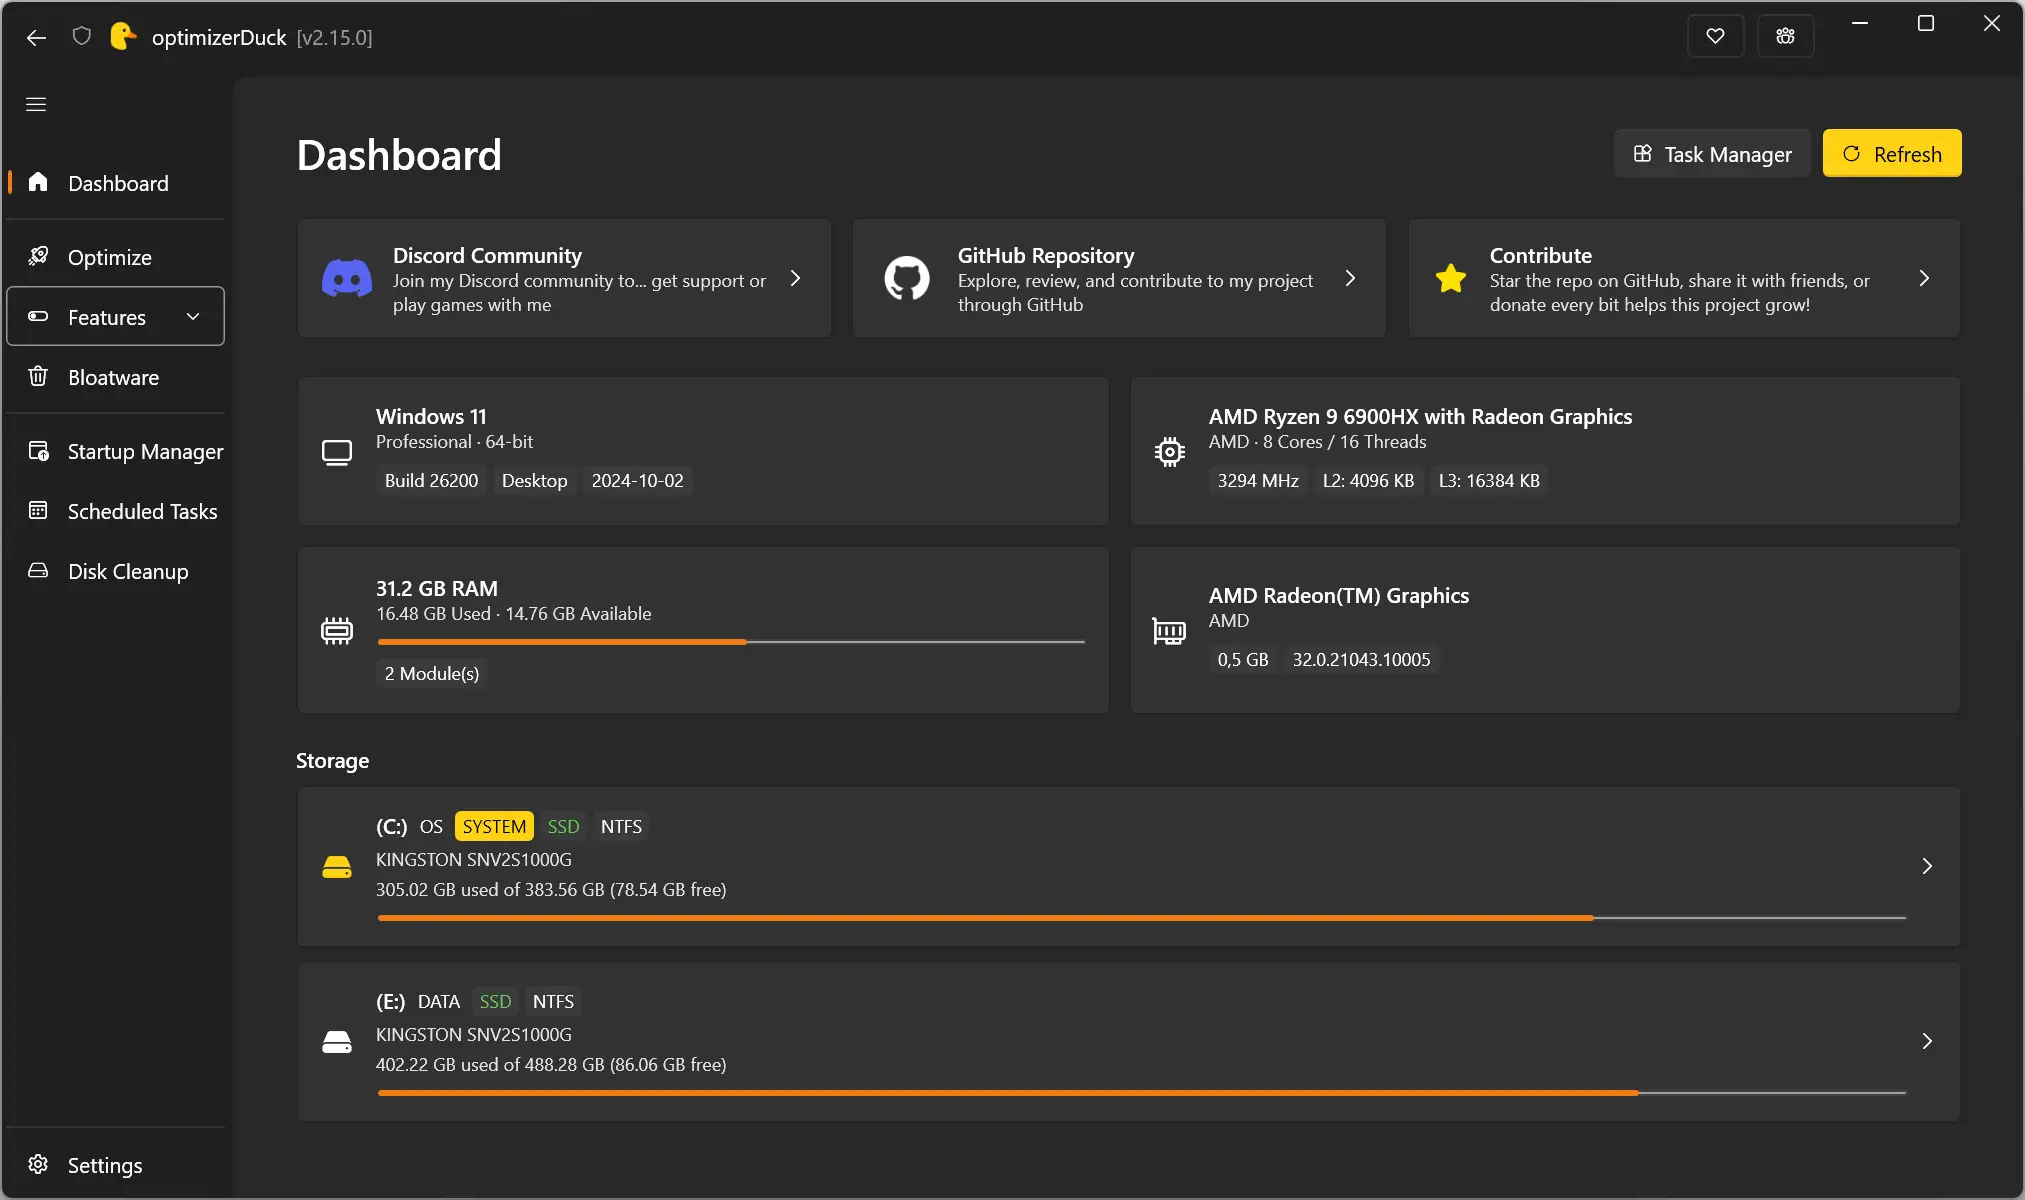
Task: Click the 32.0.21043.10005 driver version tag
Action: click(x=1361, y=659)
